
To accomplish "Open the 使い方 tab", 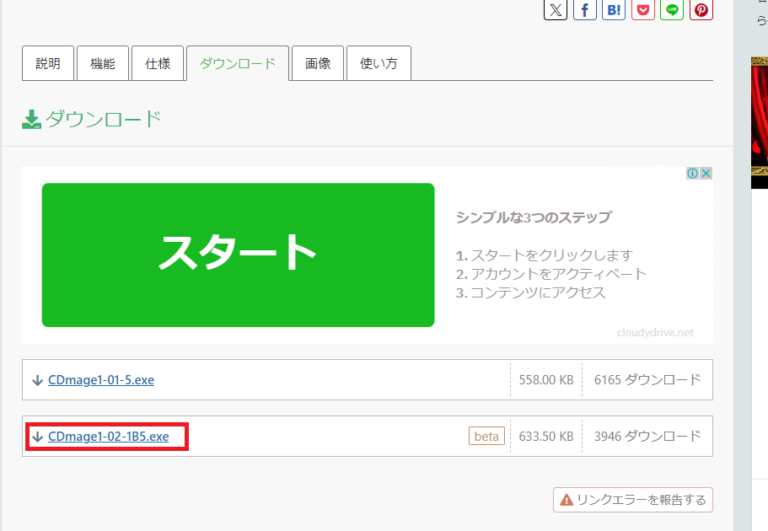I will pyautogui.click(x=378, y=63).
